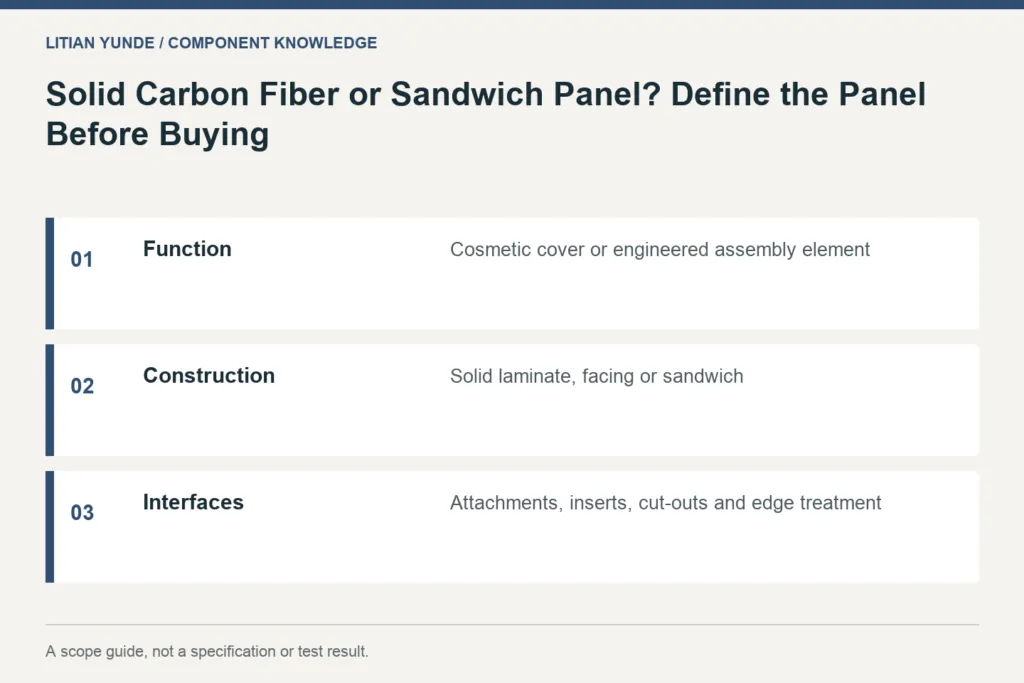Click the Construction heading
The image size is (1024, 683).
tap(209, 375)
